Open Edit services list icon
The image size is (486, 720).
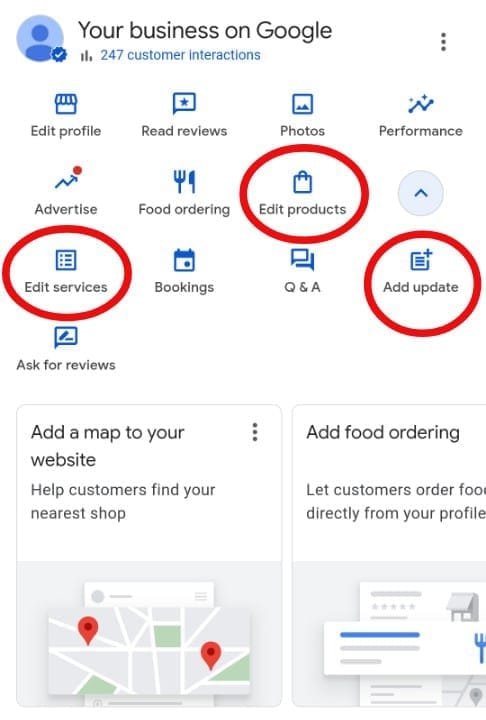[x=66, y=260]
